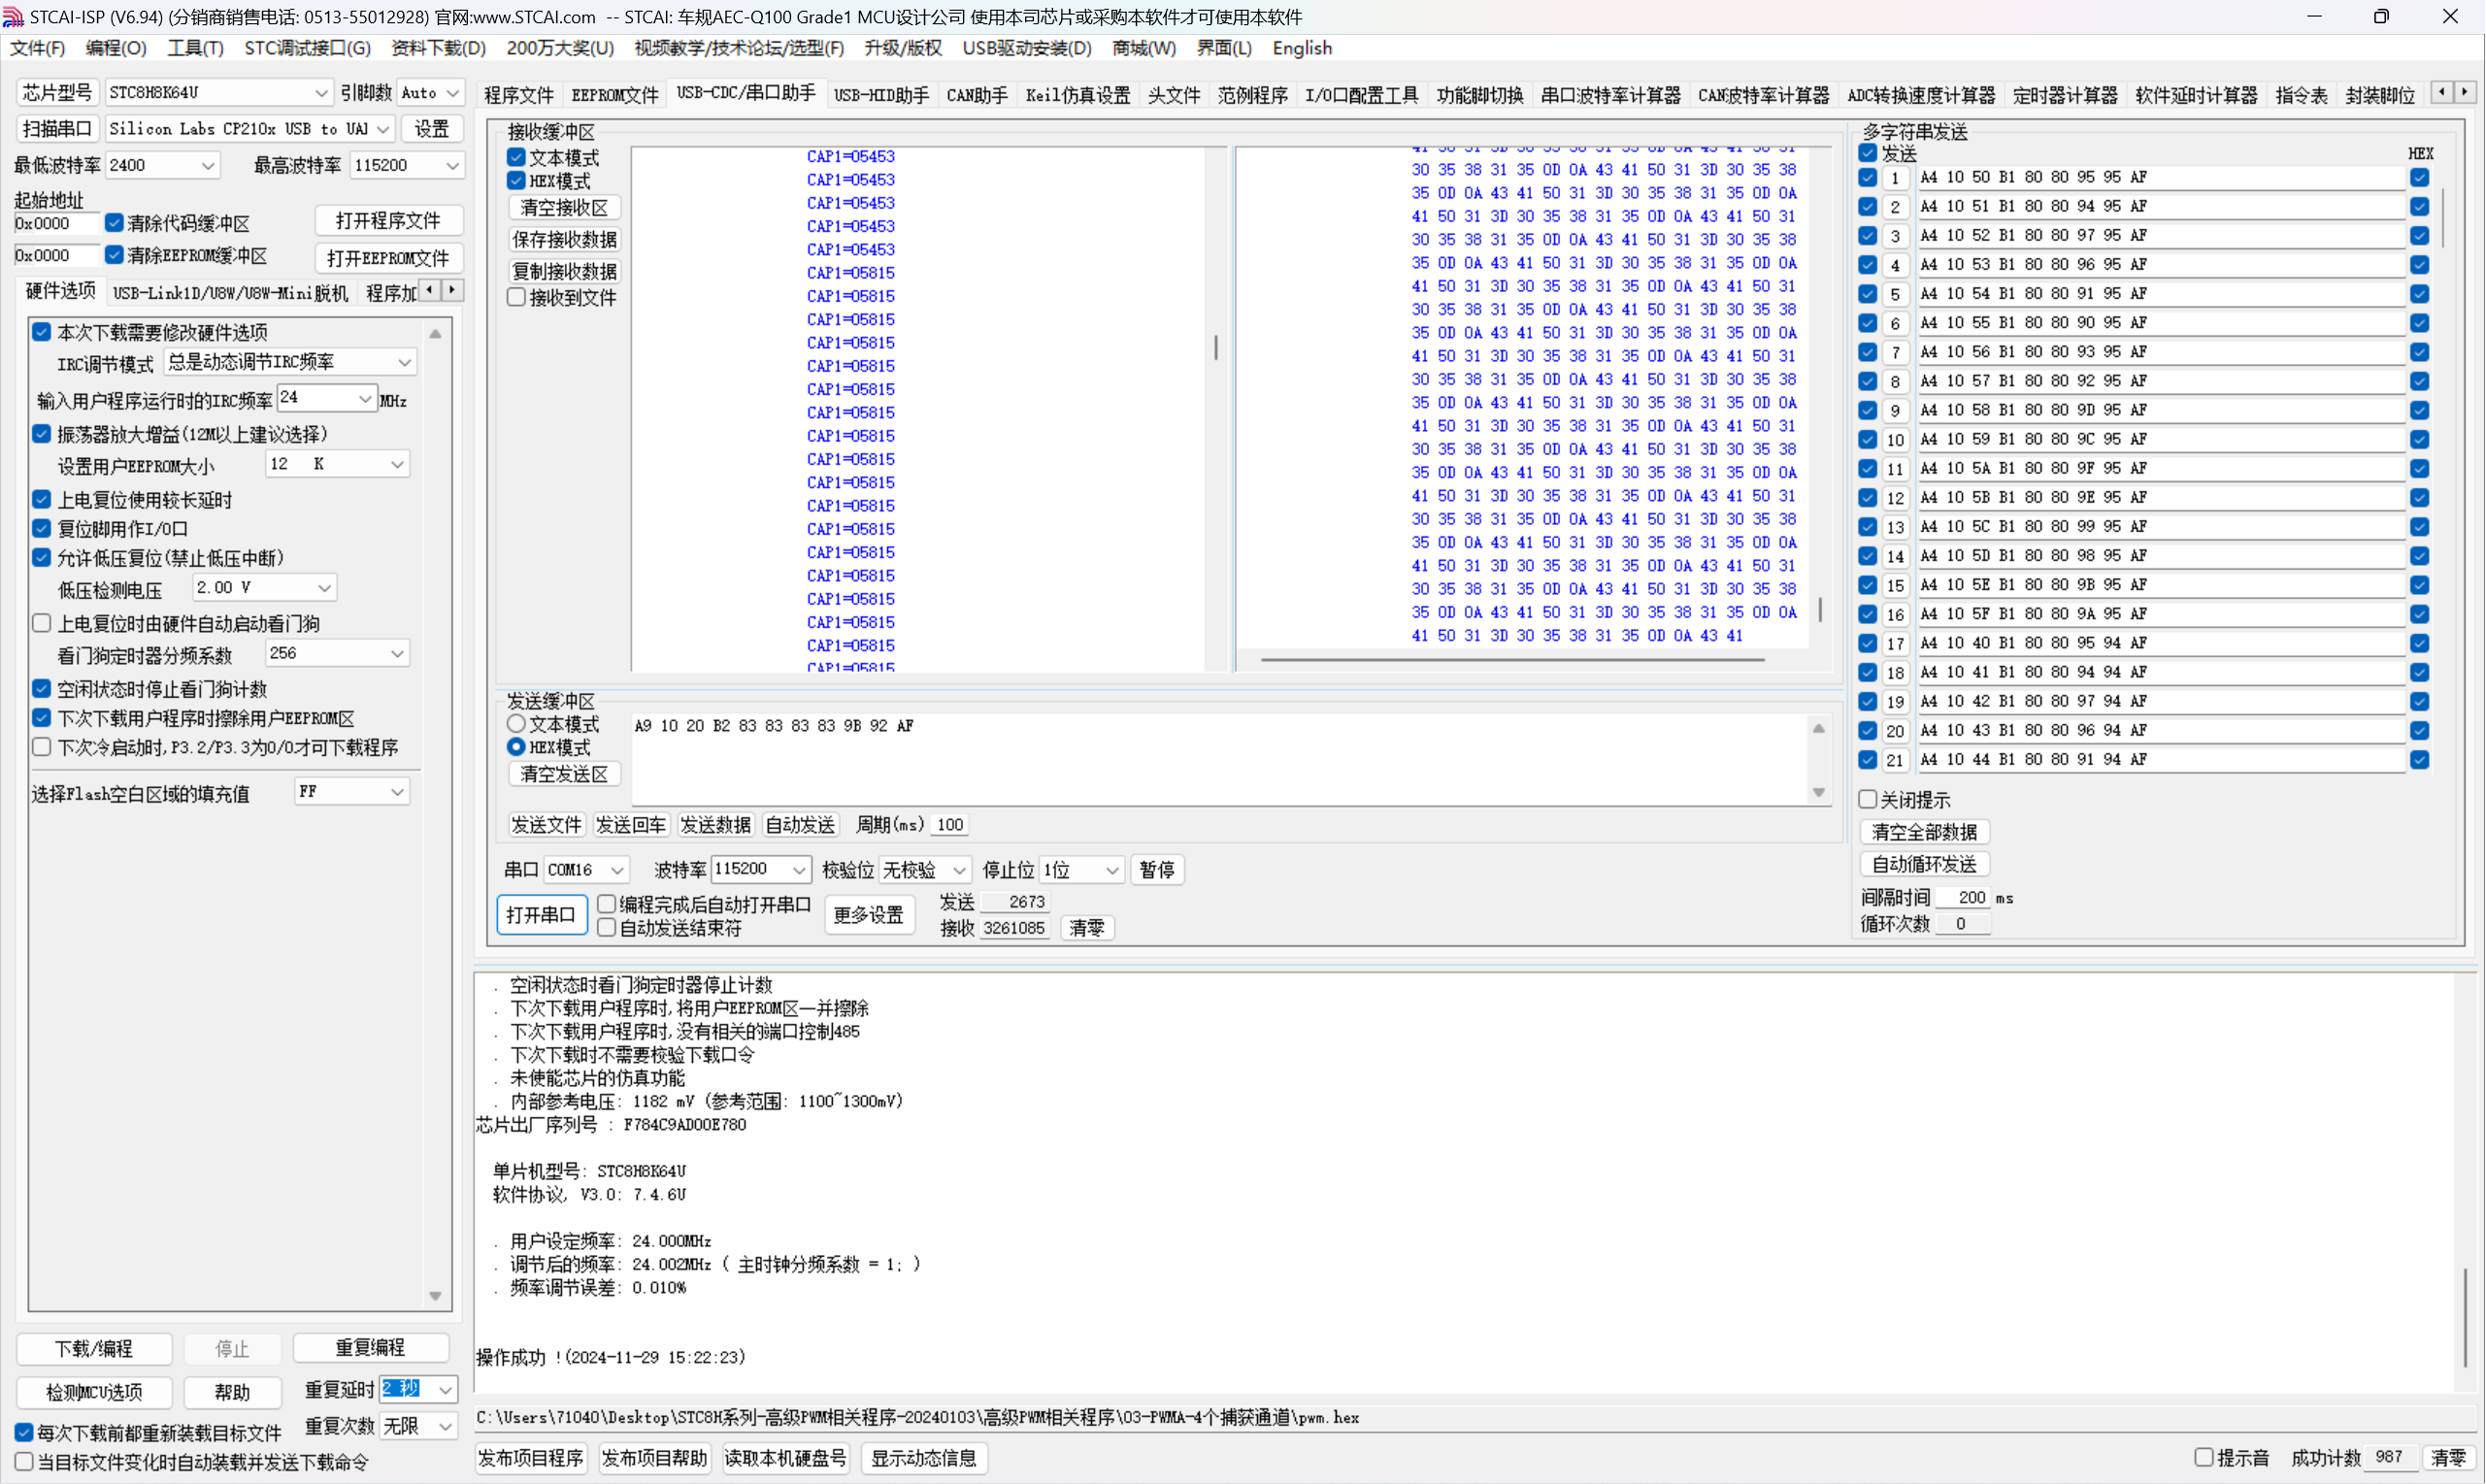The image size is (2486, 1484).
Task: Expand 重复次数 无限 dropdown
Action: (445, 1426)
